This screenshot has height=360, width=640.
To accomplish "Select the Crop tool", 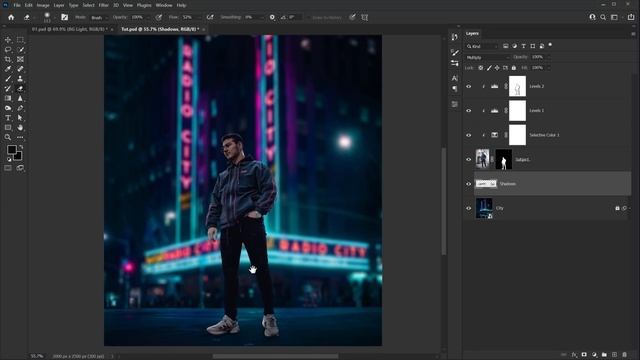I will (8, 59).
